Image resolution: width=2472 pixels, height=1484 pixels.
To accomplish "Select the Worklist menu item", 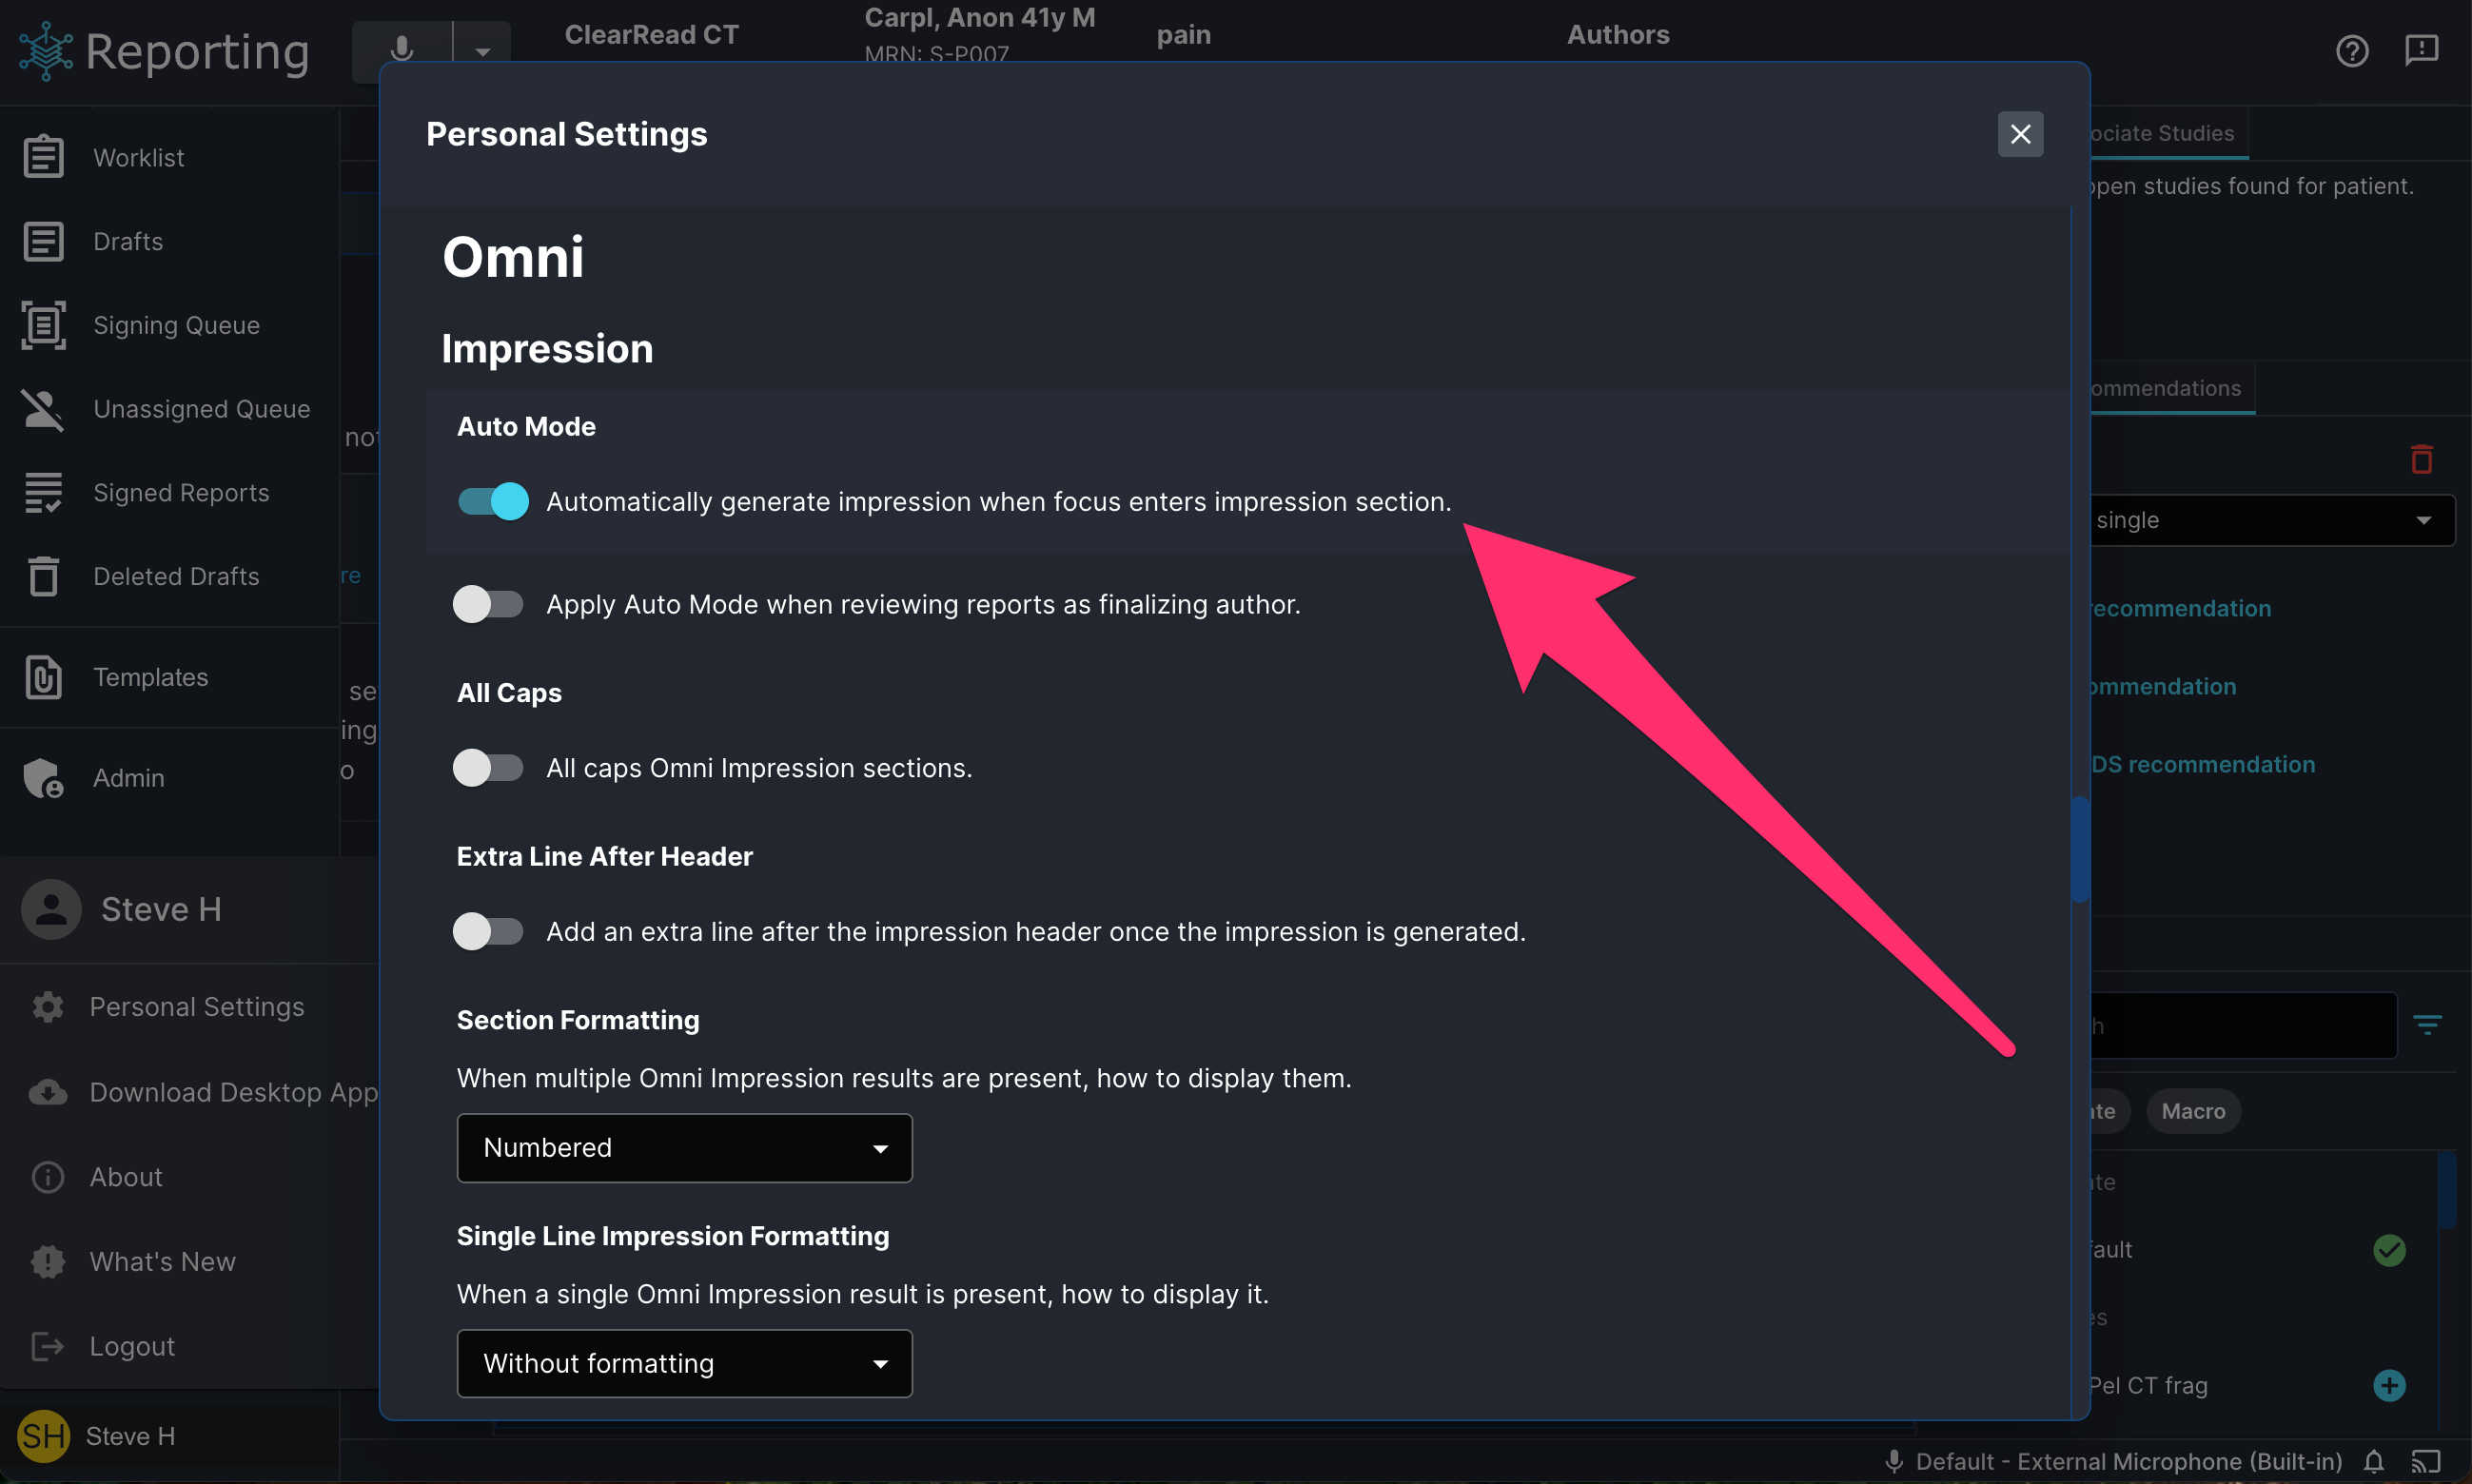I will [x=138, y=157].
